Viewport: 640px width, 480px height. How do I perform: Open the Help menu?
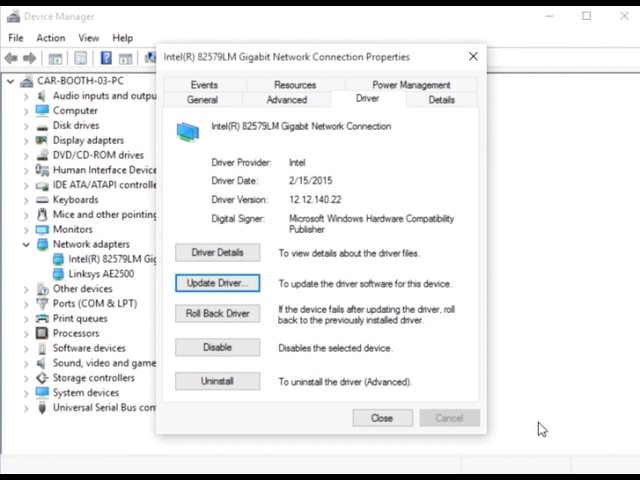[x=122, y=38]
